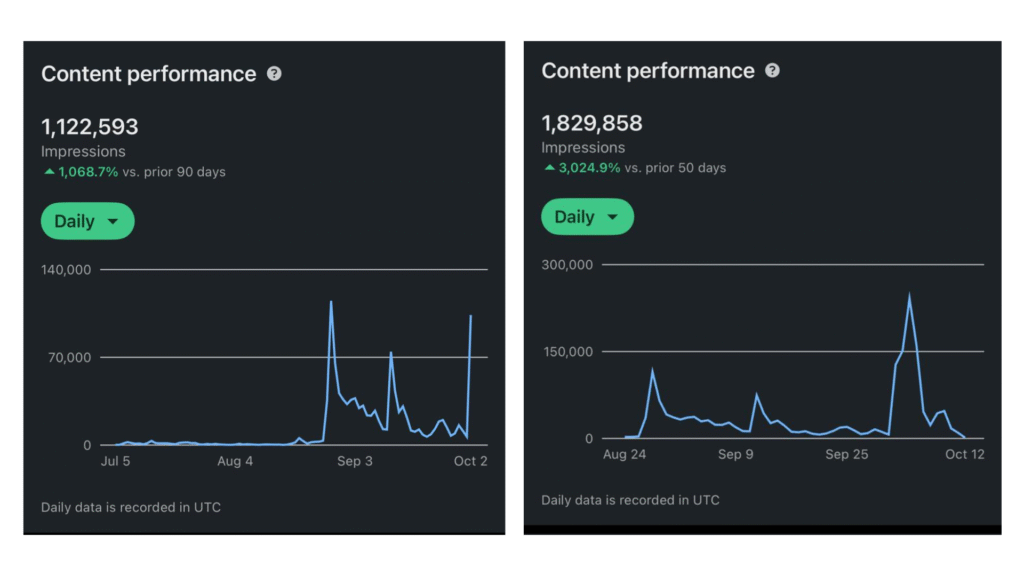
Task: Click the Aug 24 axis label
Action: [x=624, y=454]
